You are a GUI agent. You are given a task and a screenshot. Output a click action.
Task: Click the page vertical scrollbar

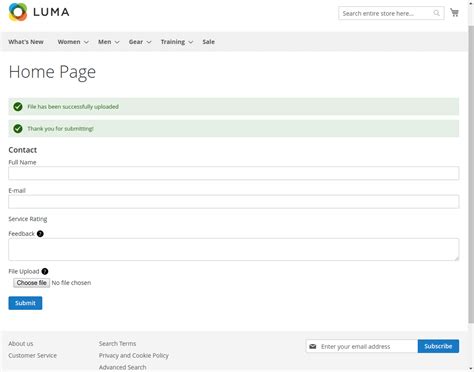[471, 173]
